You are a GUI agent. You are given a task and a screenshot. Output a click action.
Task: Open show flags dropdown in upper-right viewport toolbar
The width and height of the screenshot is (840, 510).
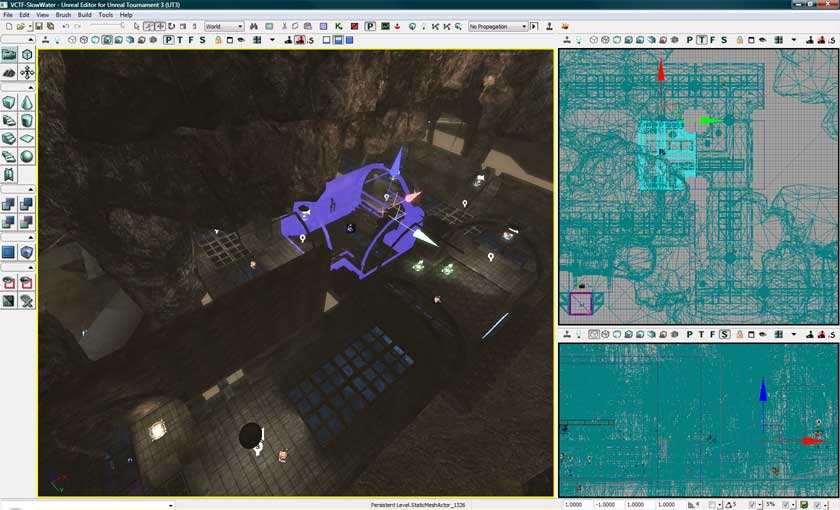(794, 40)
